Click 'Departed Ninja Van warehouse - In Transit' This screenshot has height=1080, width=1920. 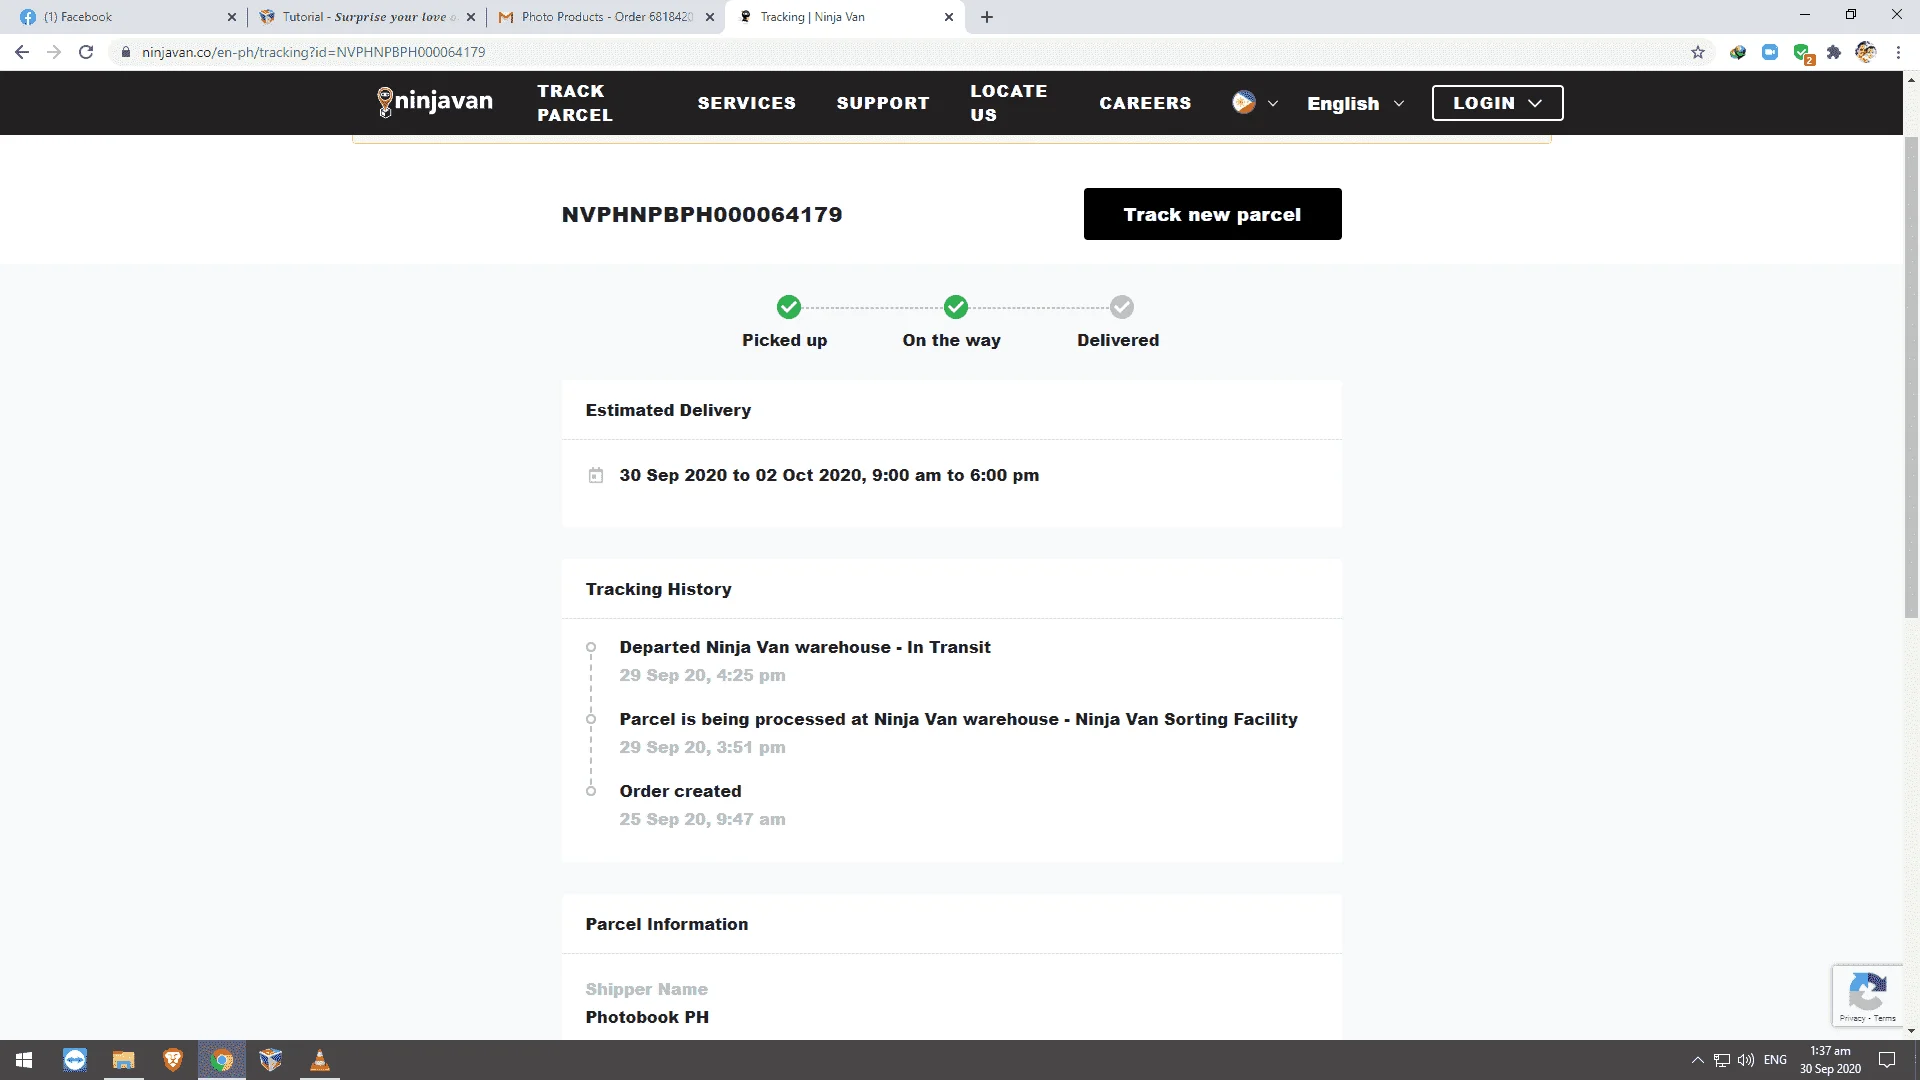805,648
